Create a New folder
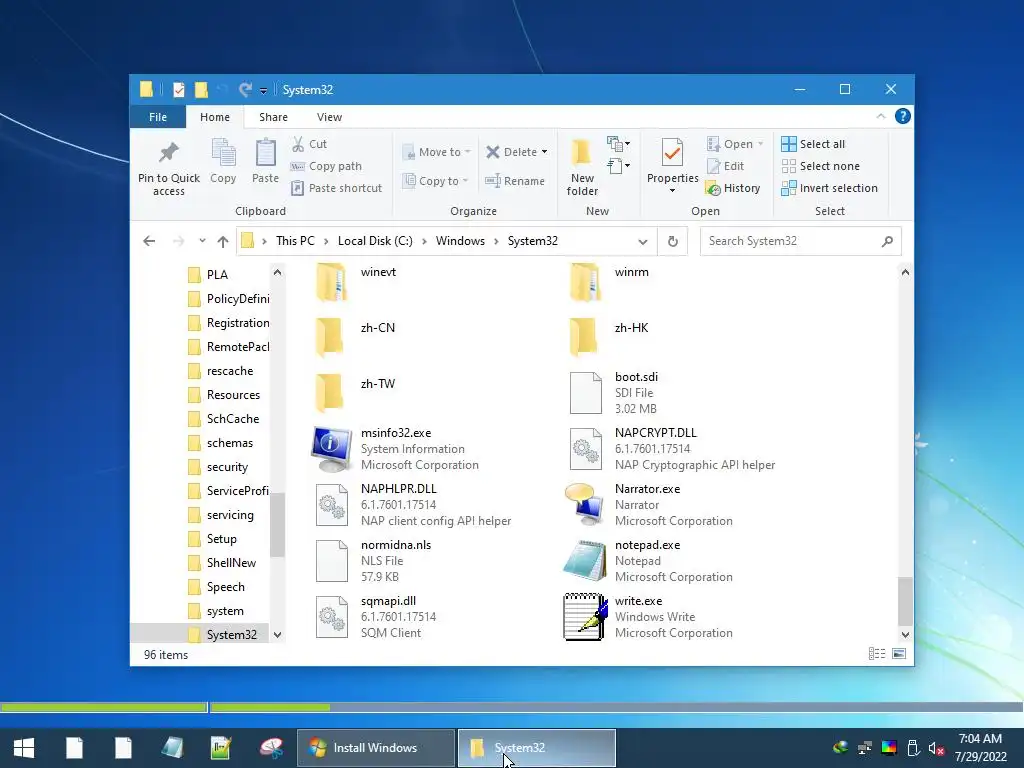 (582, 167)
